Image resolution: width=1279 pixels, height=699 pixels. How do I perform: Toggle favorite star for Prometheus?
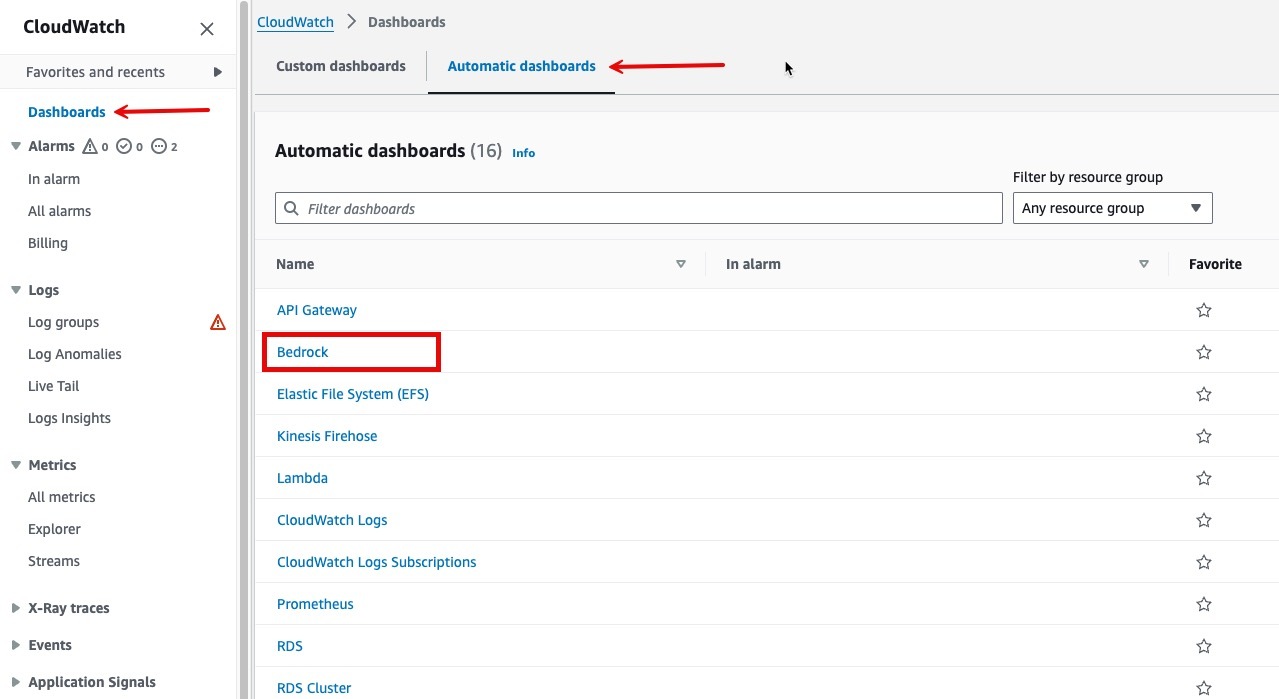coord(1204,604)
